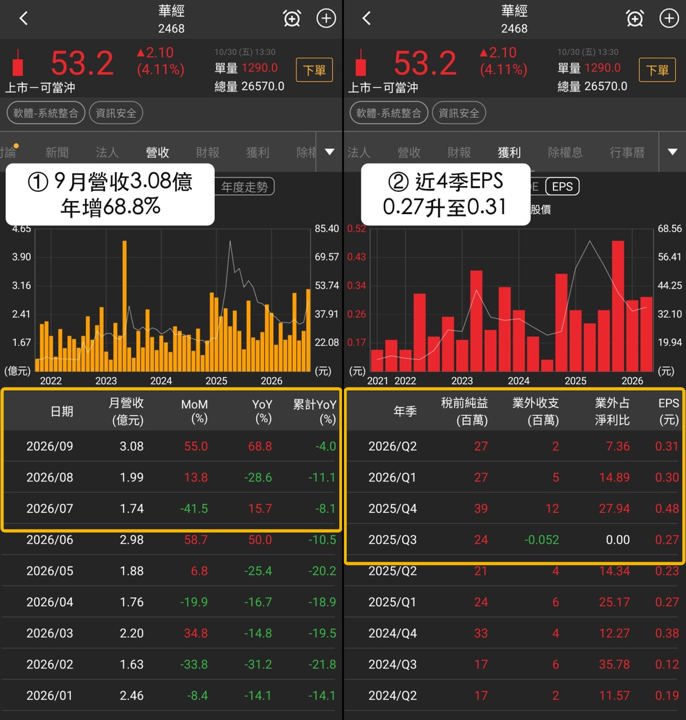Tap the back arrow on left panel

(x=24, y=18)
